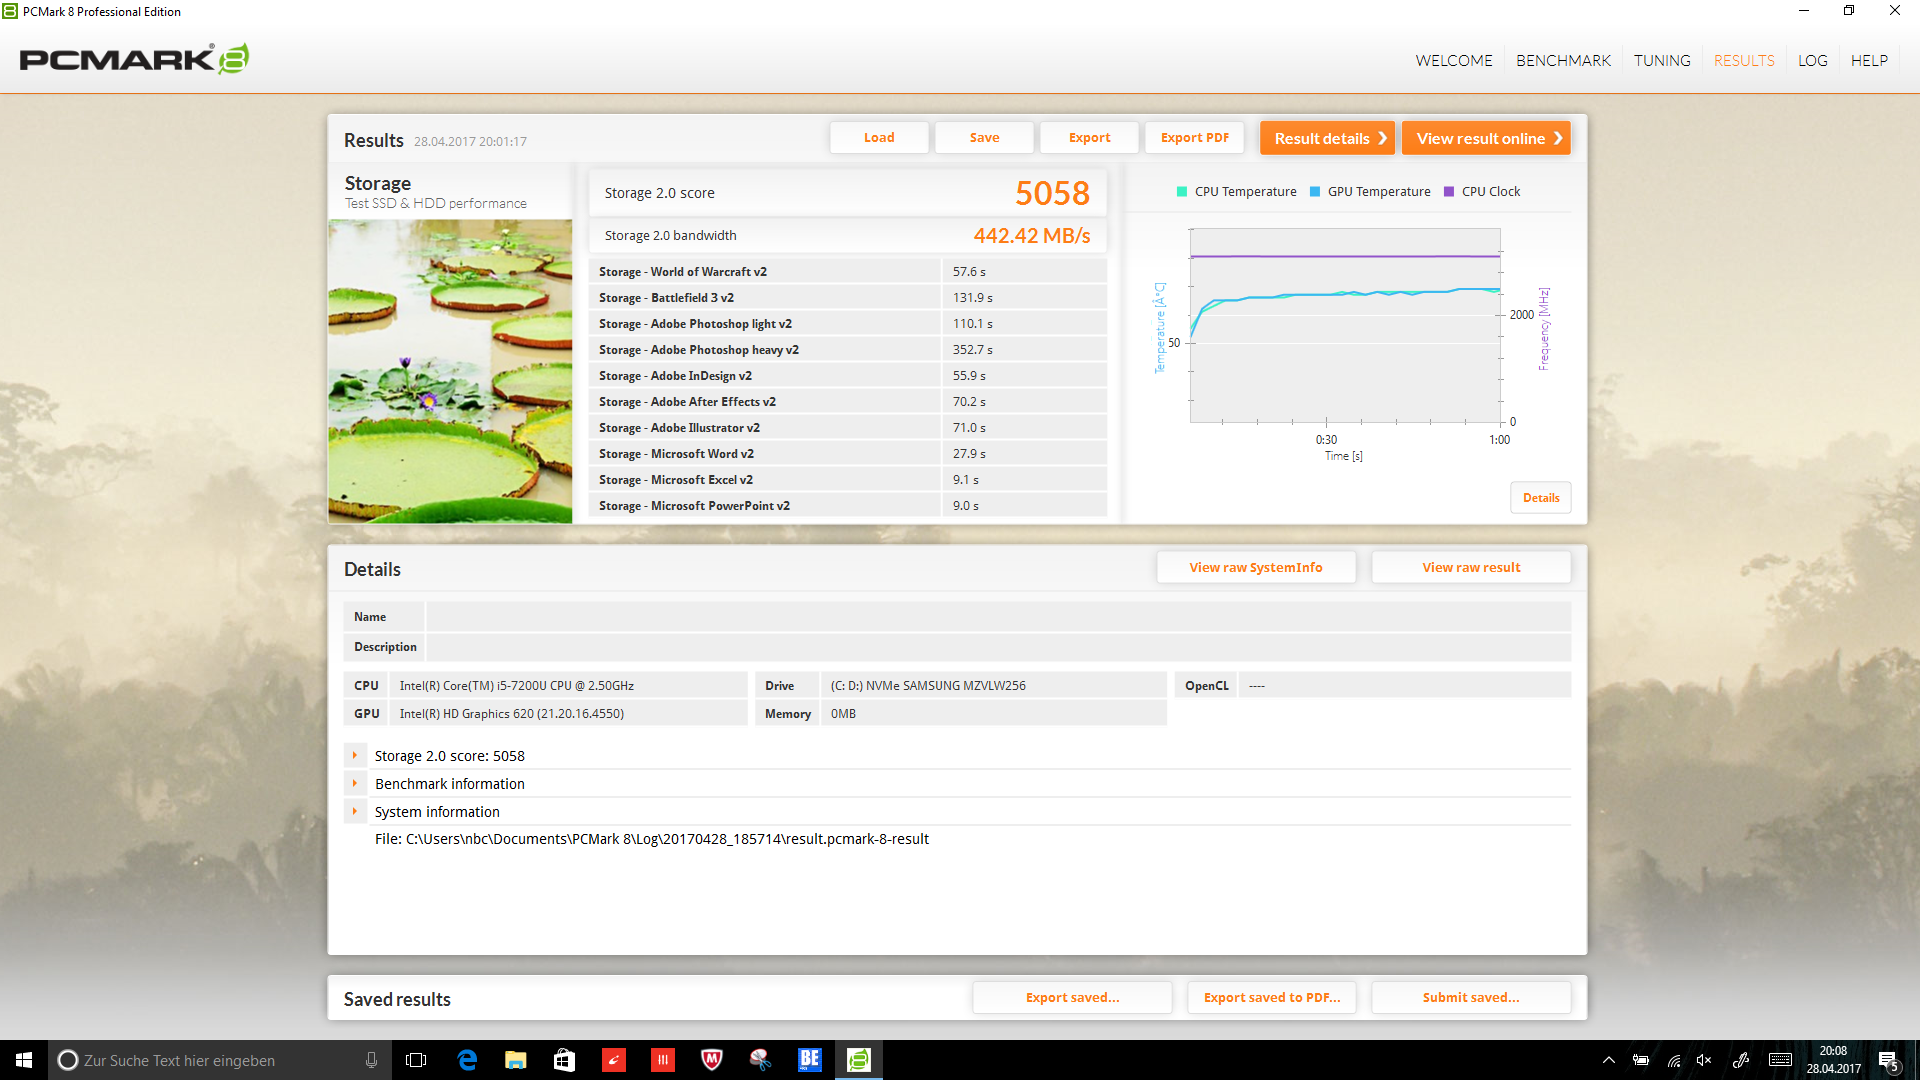
Task: Expand the Storage 2.0 score section
Action: [x=355, y=756]
